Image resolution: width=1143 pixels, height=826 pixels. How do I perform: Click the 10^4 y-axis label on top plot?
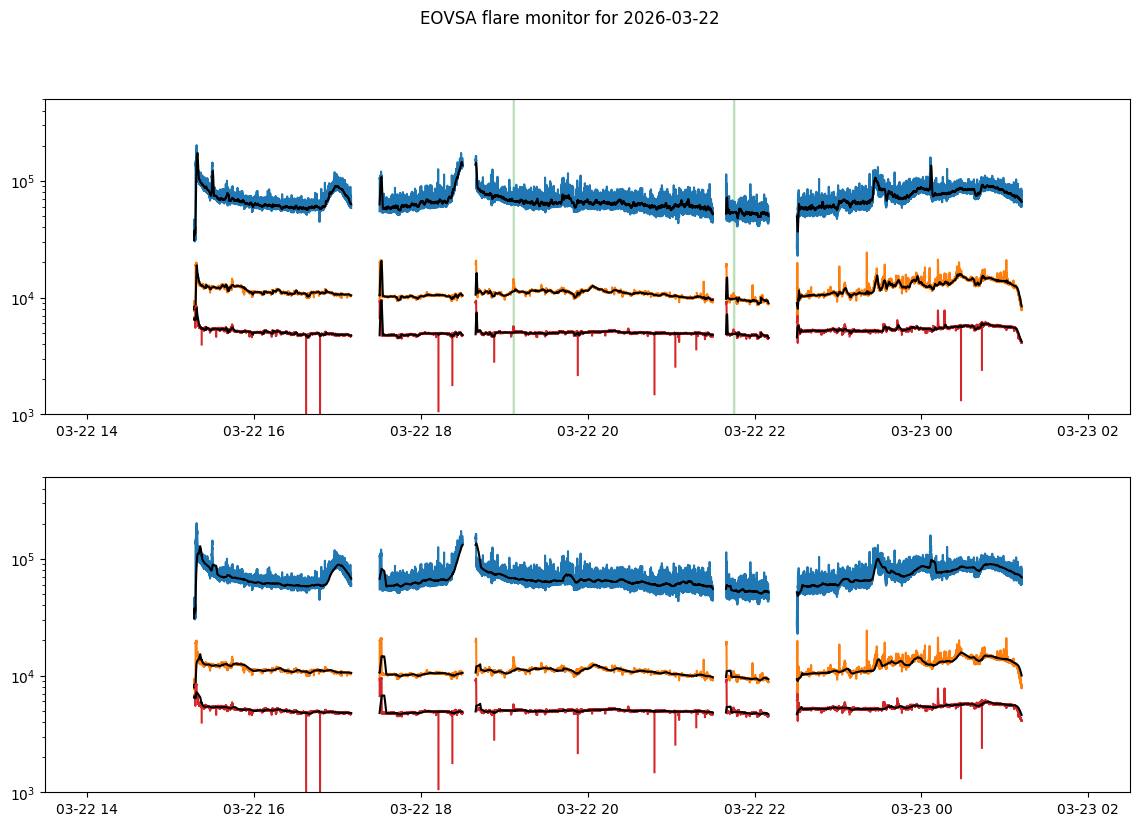[x=24, y=298]
